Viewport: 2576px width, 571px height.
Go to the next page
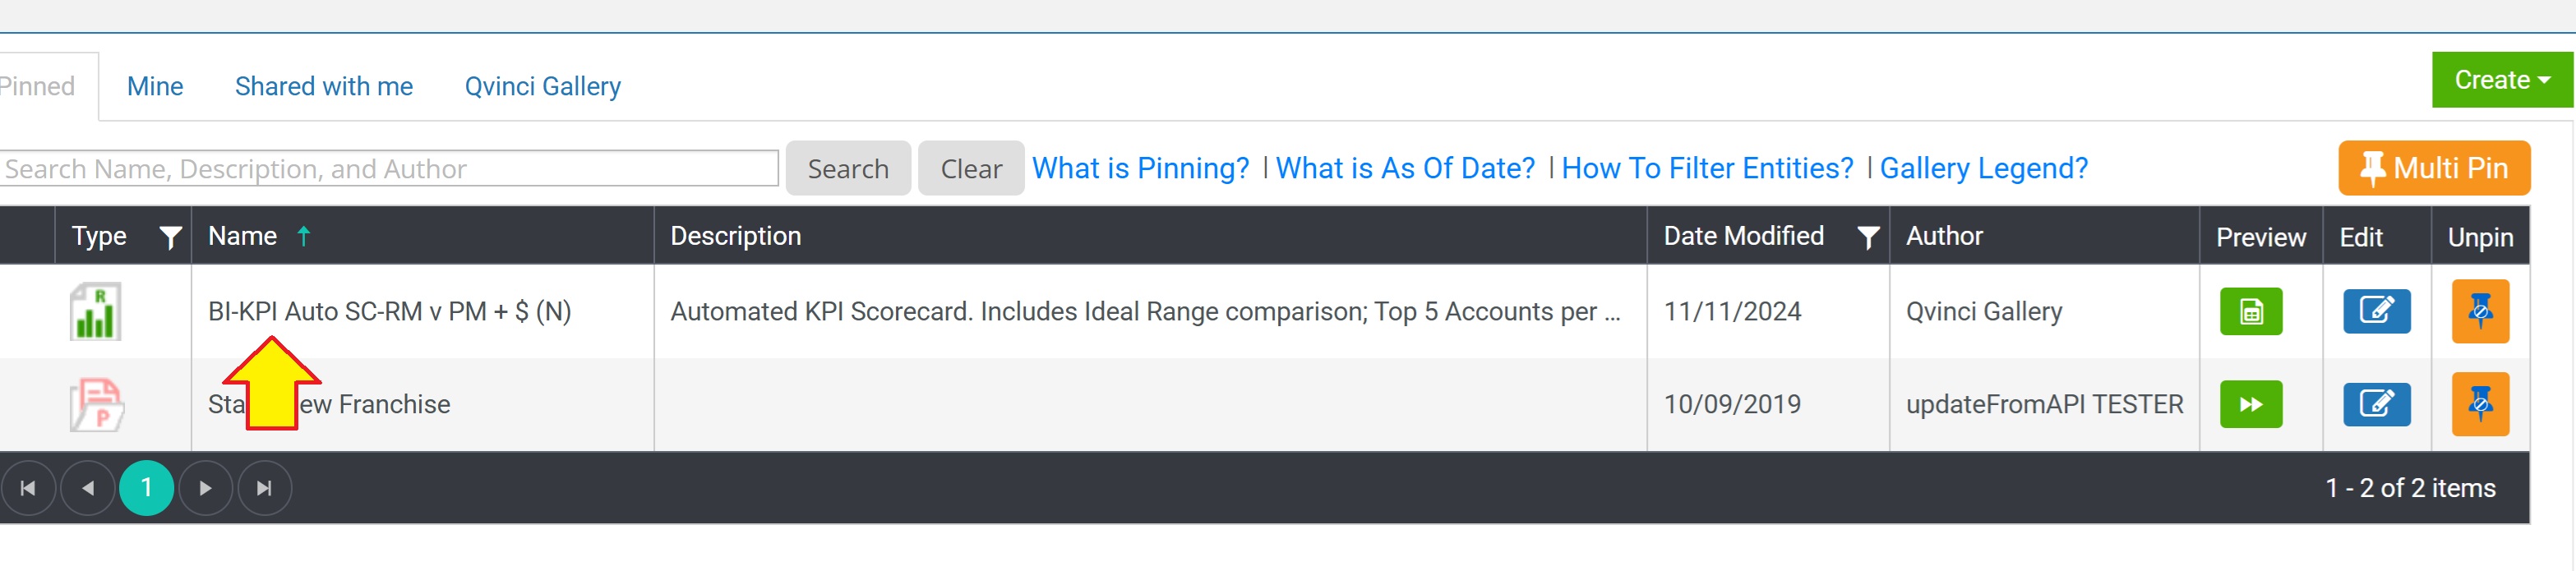[x=205, y=488]
